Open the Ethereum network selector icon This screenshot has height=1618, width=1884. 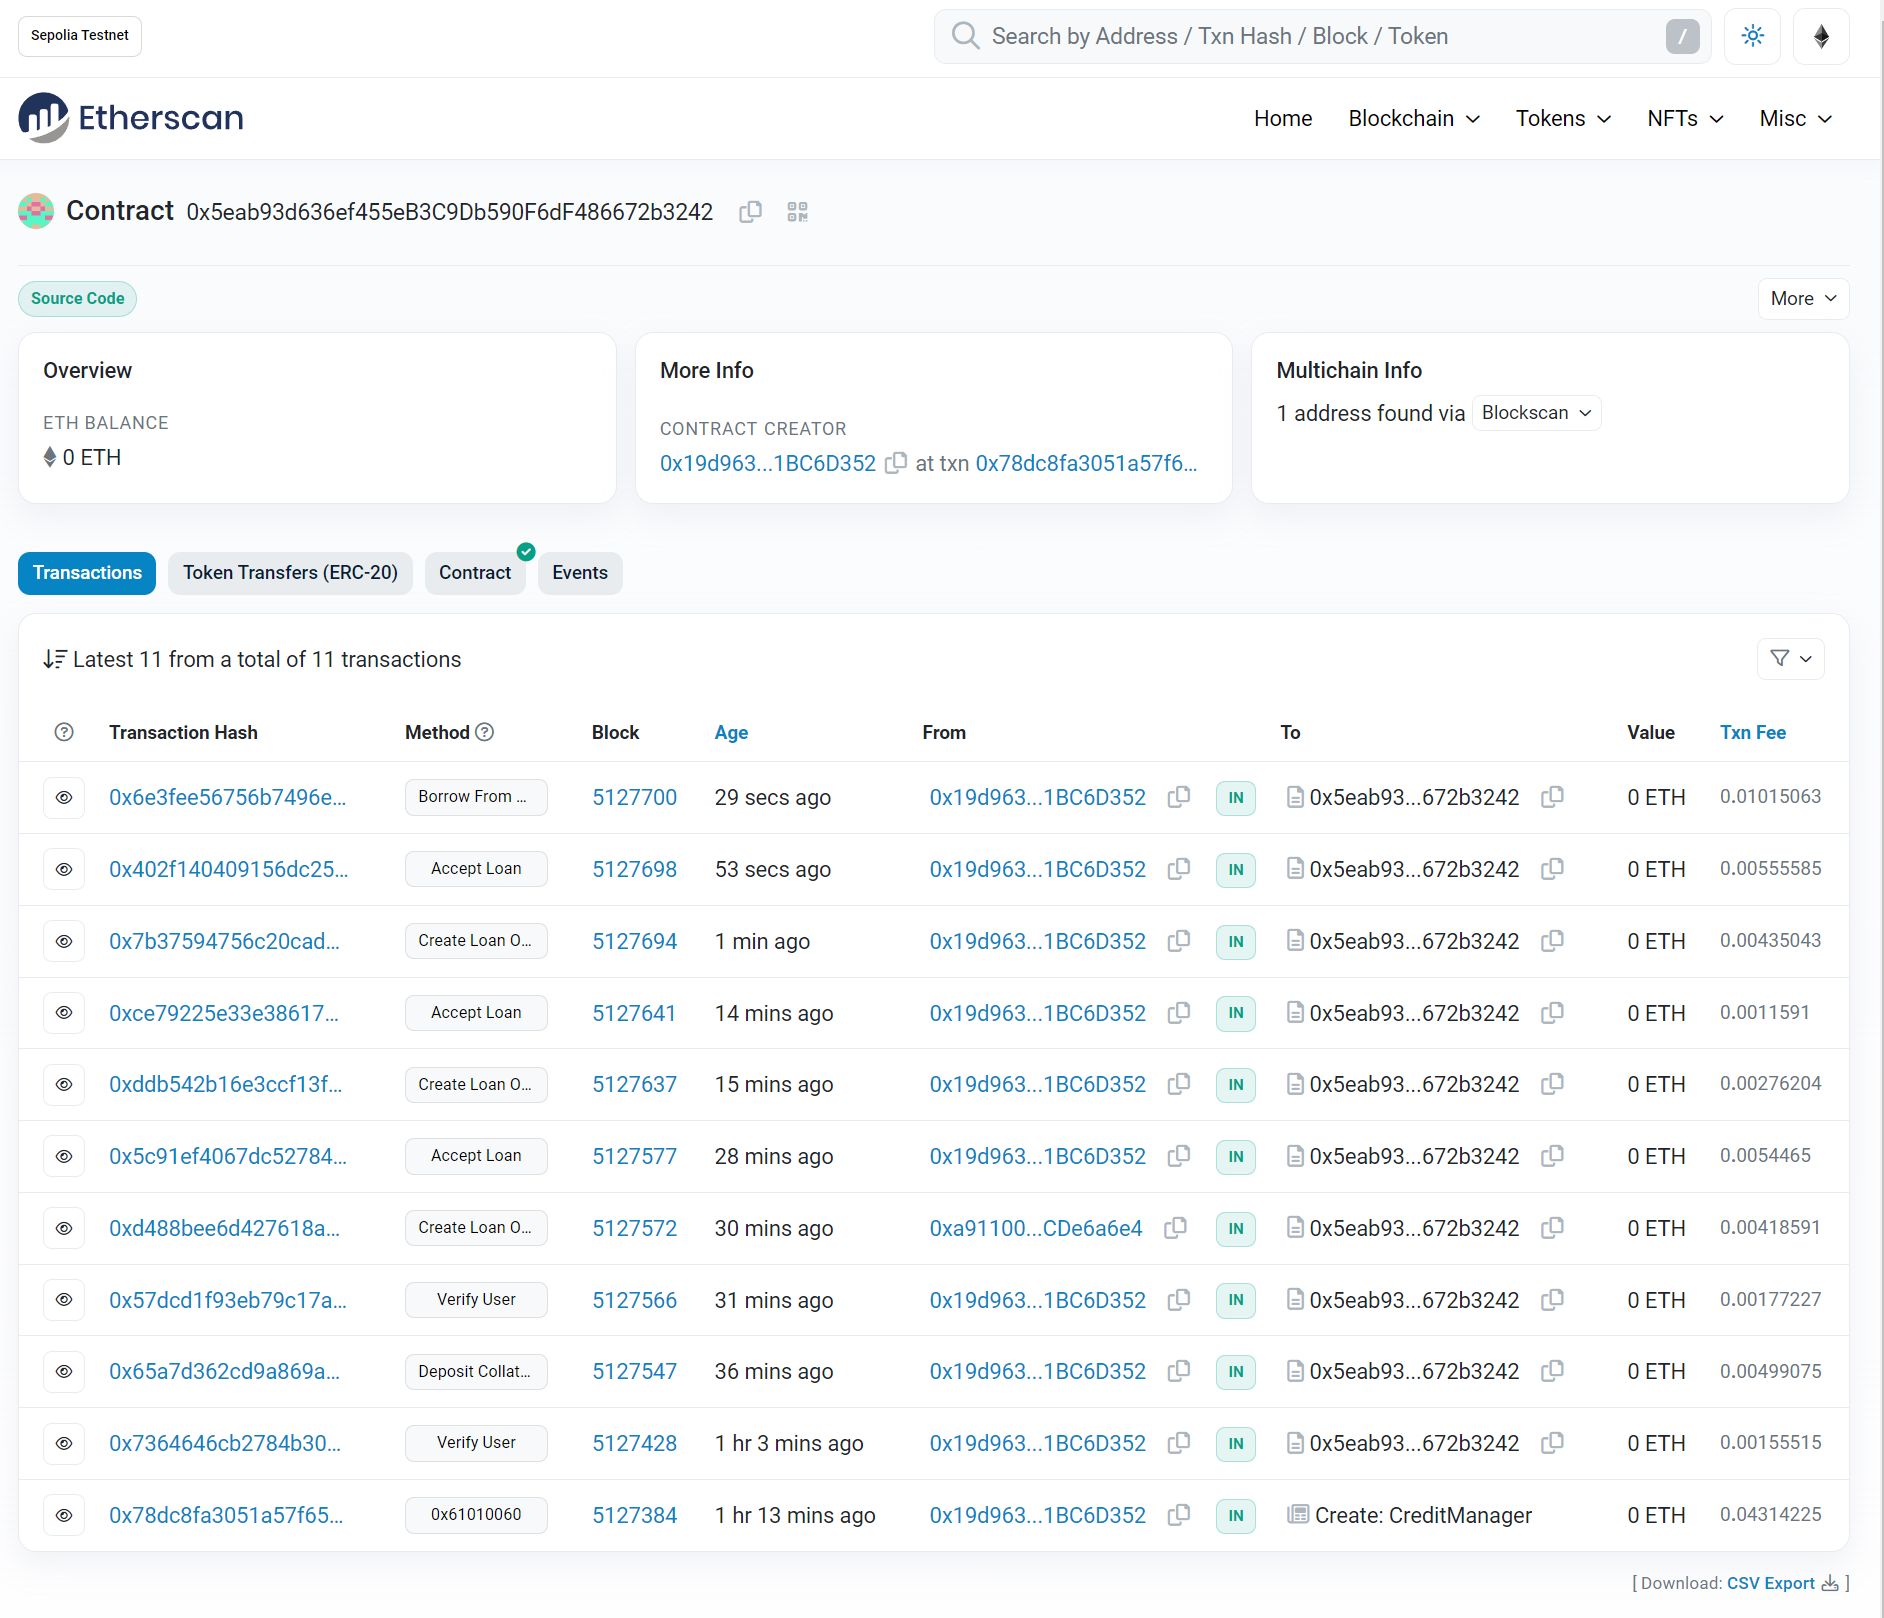point(1821,36)
